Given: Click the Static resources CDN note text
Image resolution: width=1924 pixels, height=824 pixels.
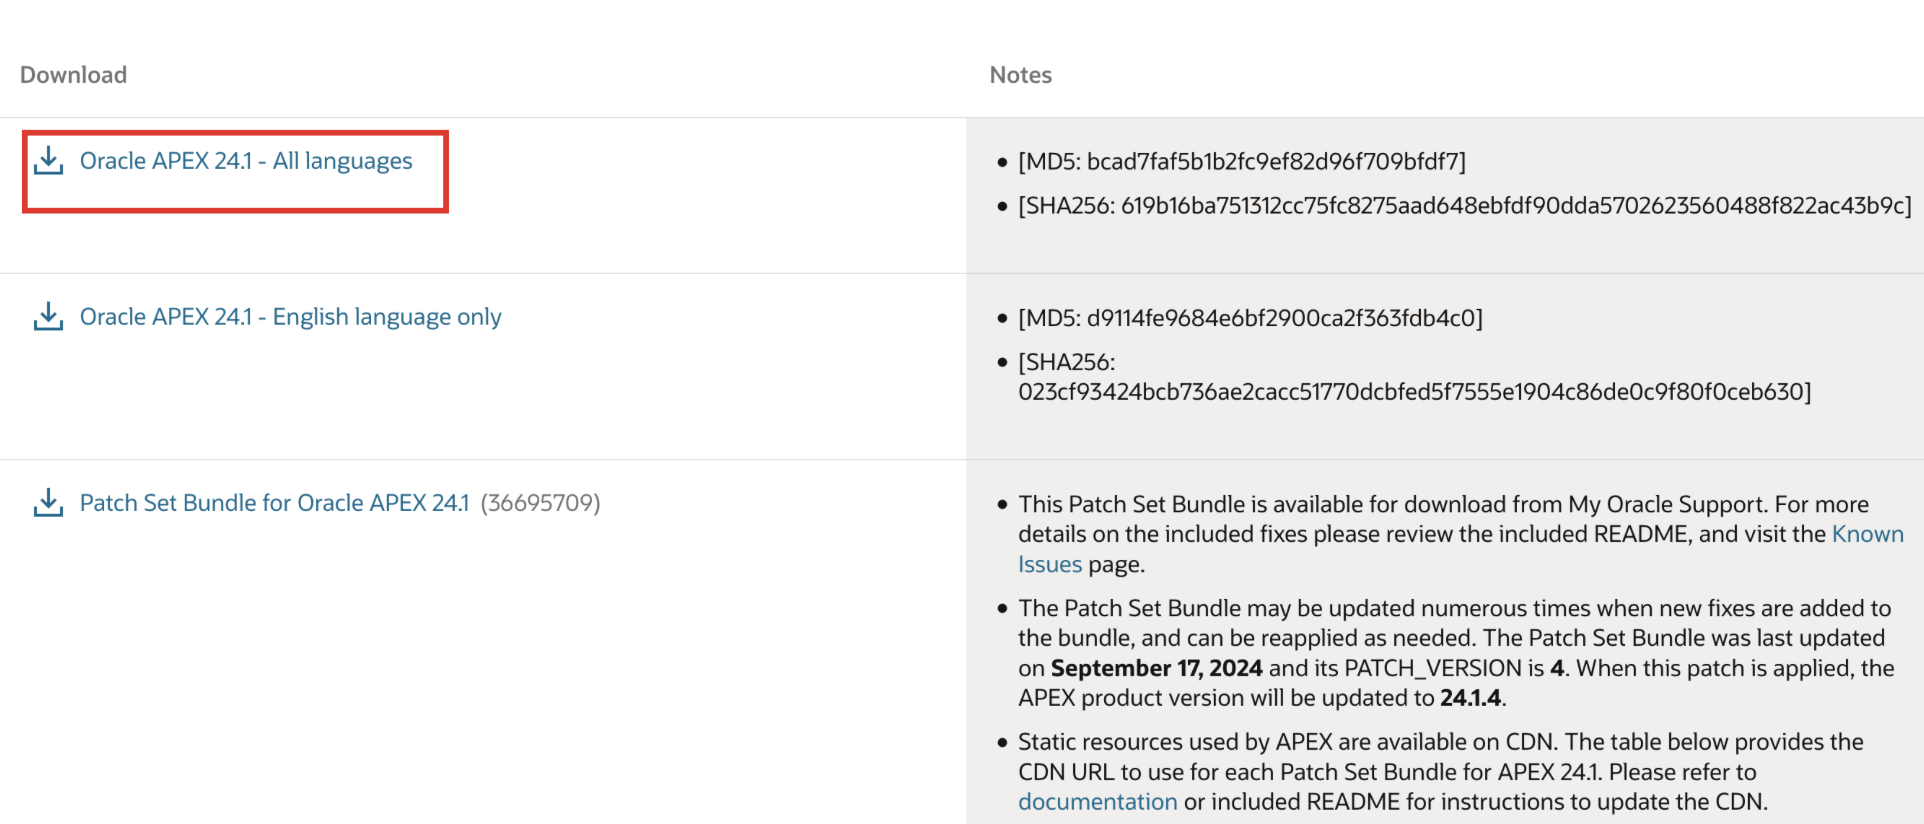Looking at the screenshot, I should pyautogui.click(x=1440, y=742).
